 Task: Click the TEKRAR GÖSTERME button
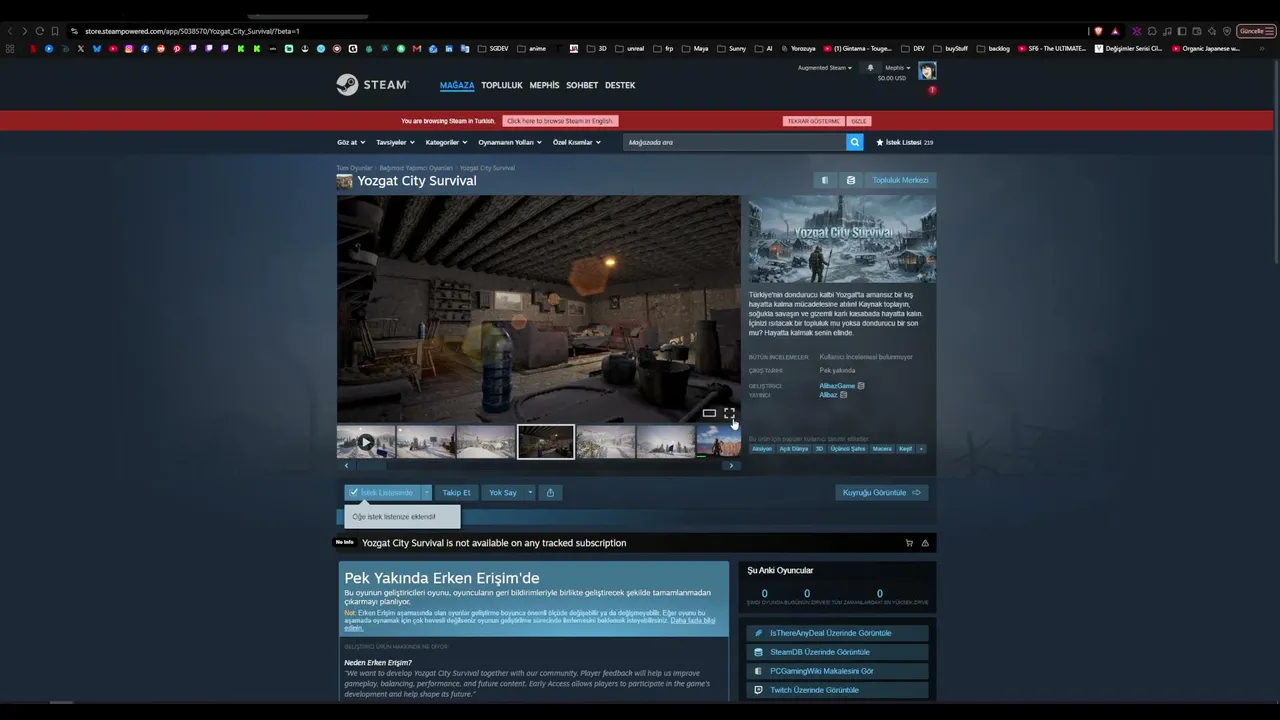pyautogui.click(x=813, y=121)
